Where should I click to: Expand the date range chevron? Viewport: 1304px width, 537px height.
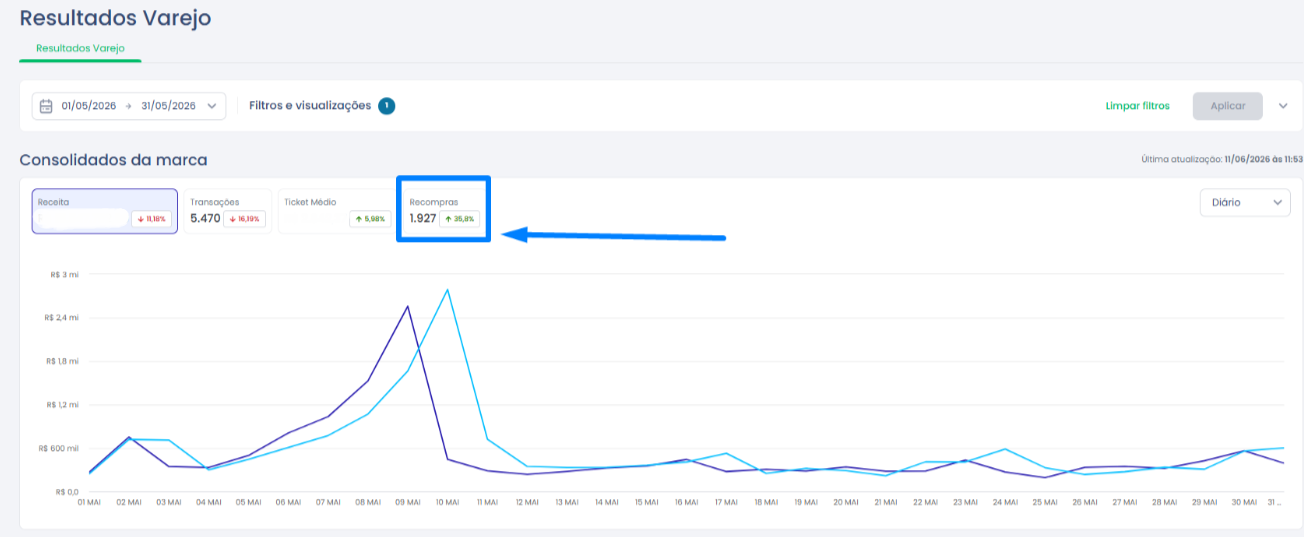click(x=211, y=106)
